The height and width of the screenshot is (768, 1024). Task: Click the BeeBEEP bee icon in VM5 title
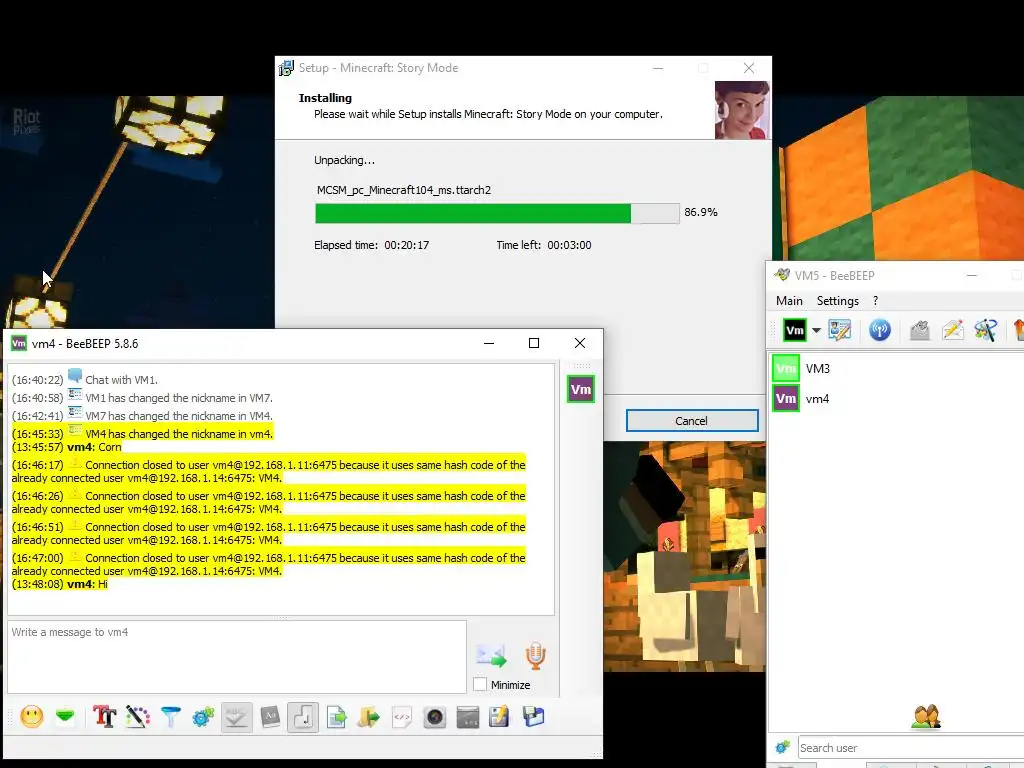click(782, 275)
